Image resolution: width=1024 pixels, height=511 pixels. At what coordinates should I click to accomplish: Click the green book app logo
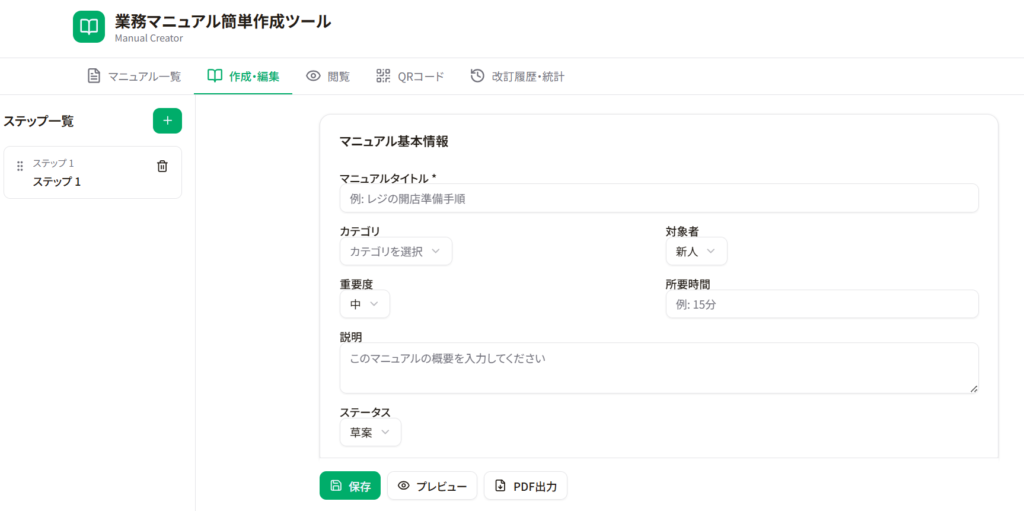click(89, 27)
